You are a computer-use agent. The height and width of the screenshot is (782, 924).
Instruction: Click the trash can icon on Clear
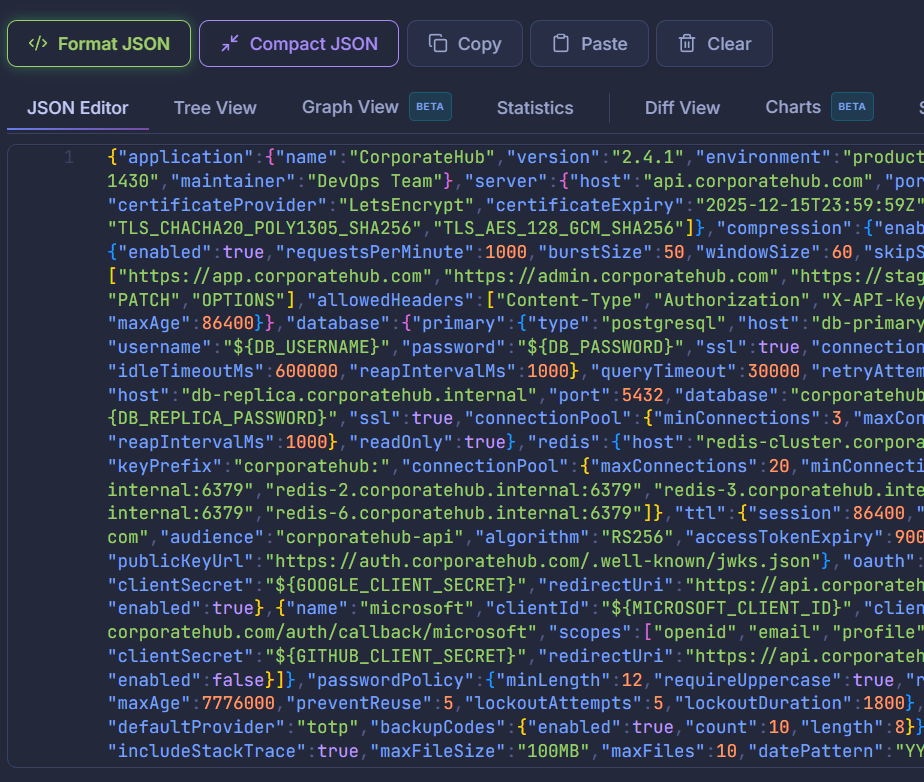click(687, 44)
